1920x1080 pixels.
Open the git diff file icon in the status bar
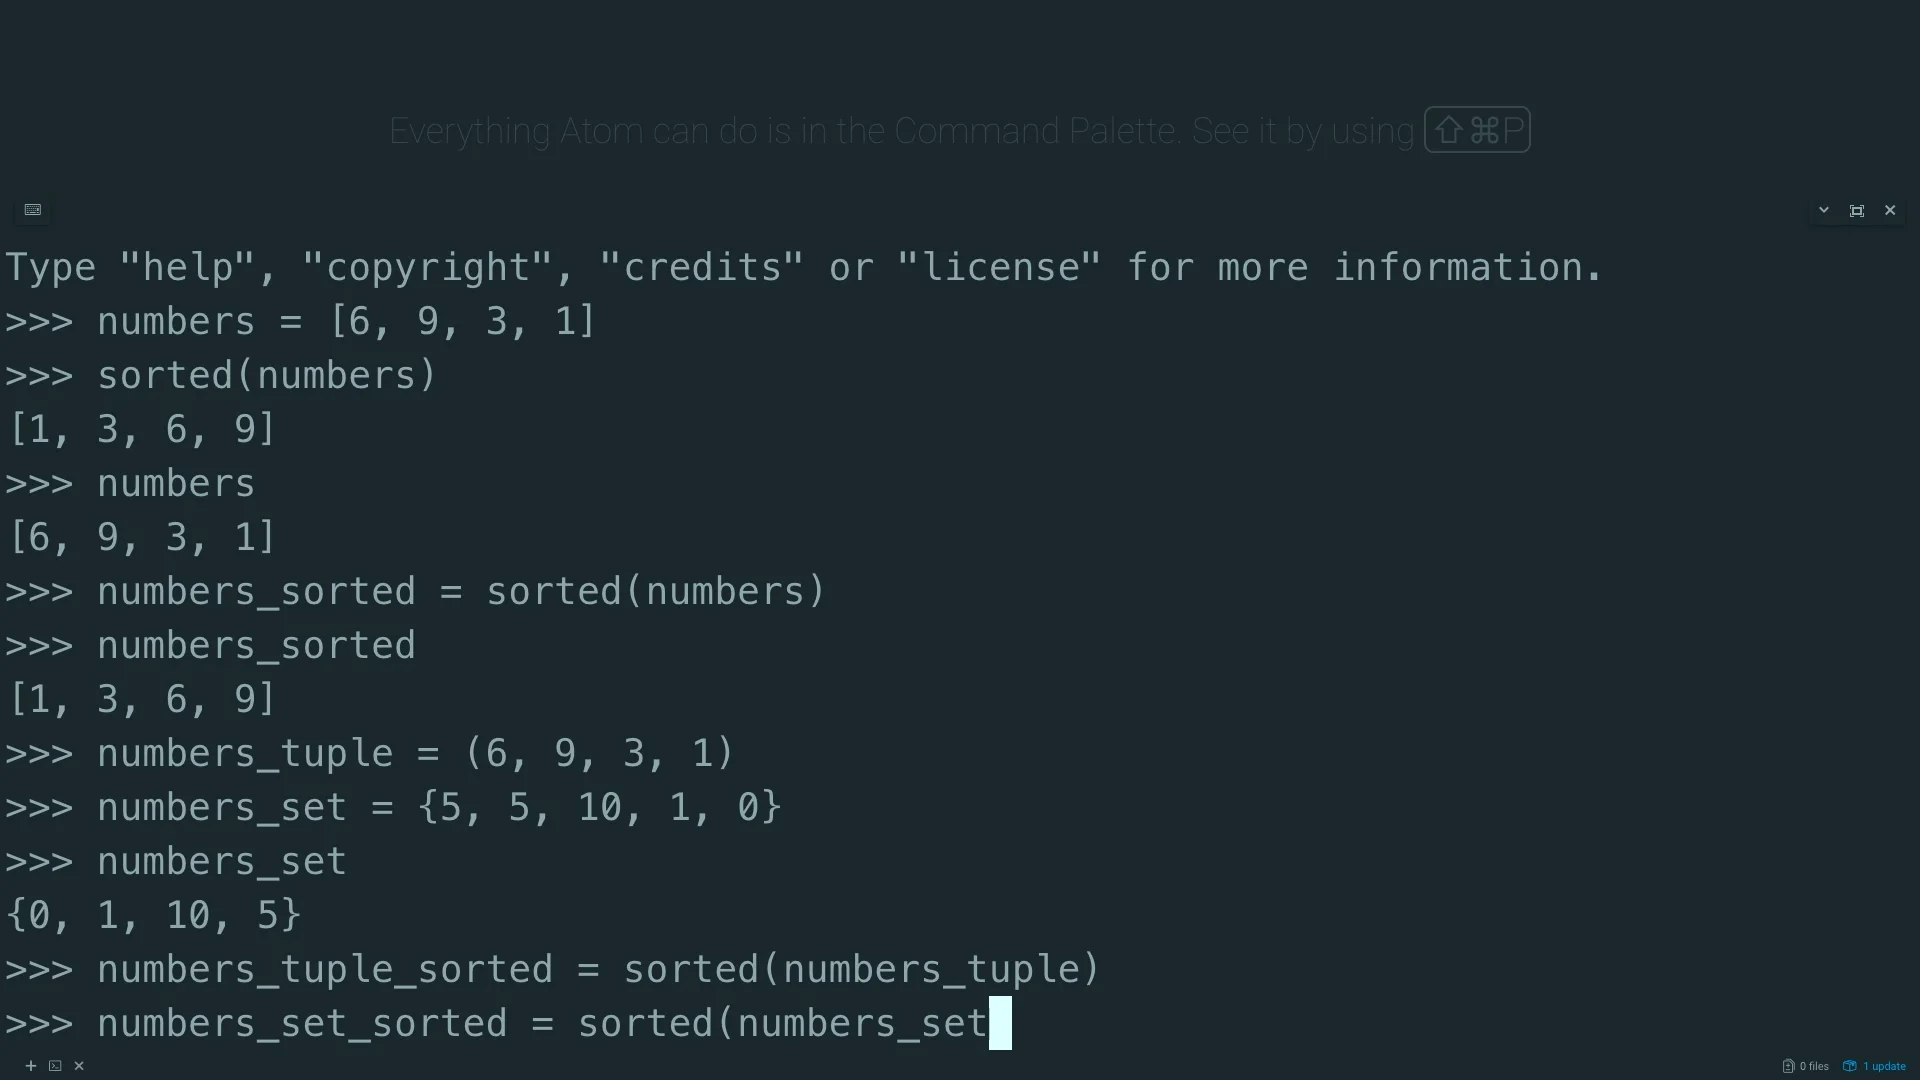click(x=1788, y=1066)
